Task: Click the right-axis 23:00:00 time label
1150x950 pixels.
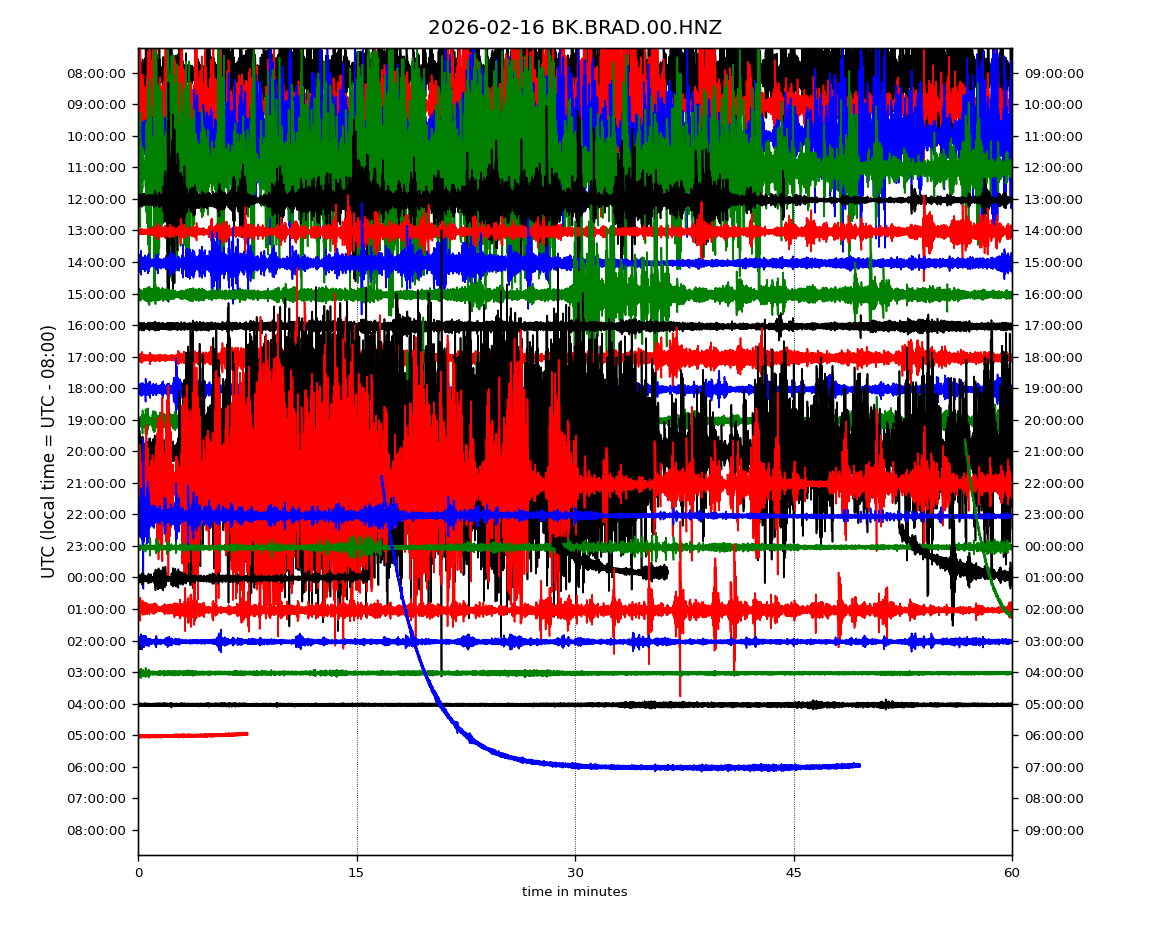Action: point(1054,514)
